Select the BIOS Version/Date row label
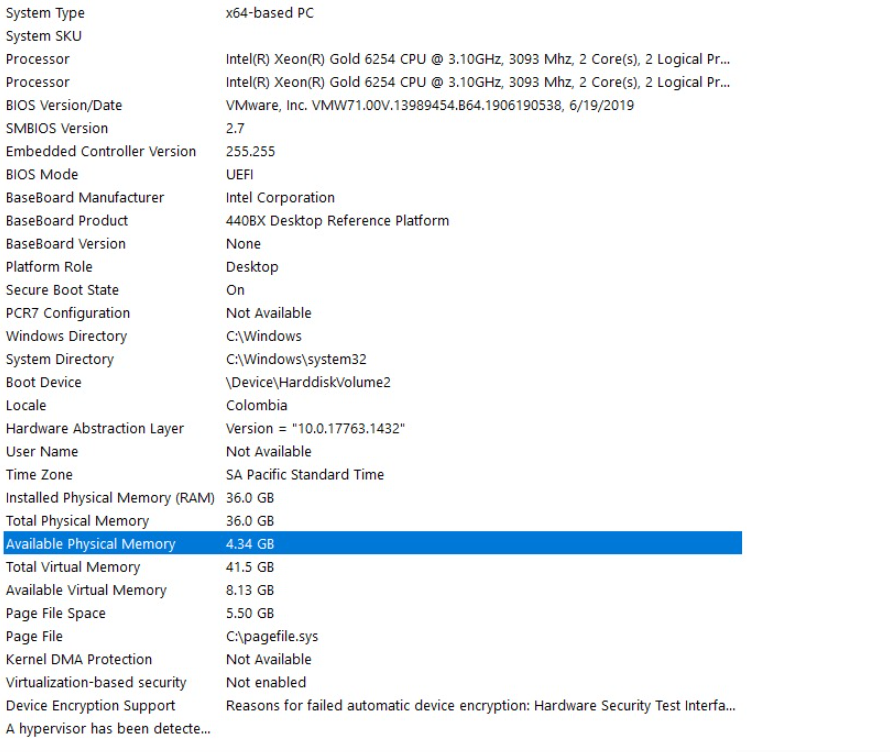890x752 pixels. (64, 106)
